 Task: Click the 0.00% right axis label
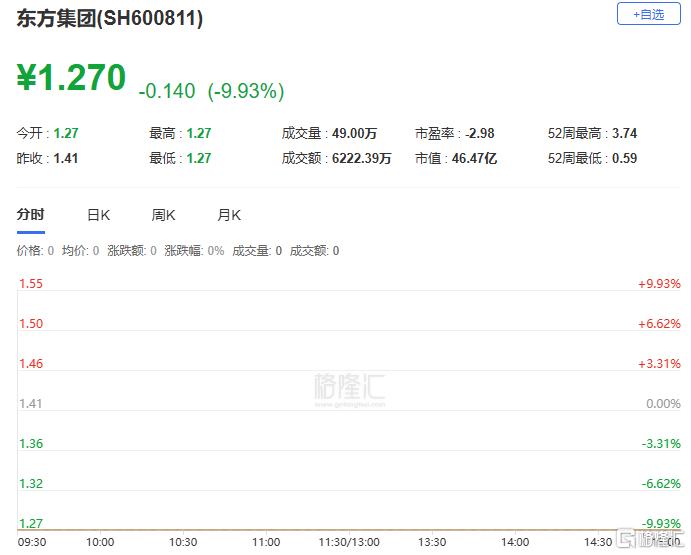663,403
